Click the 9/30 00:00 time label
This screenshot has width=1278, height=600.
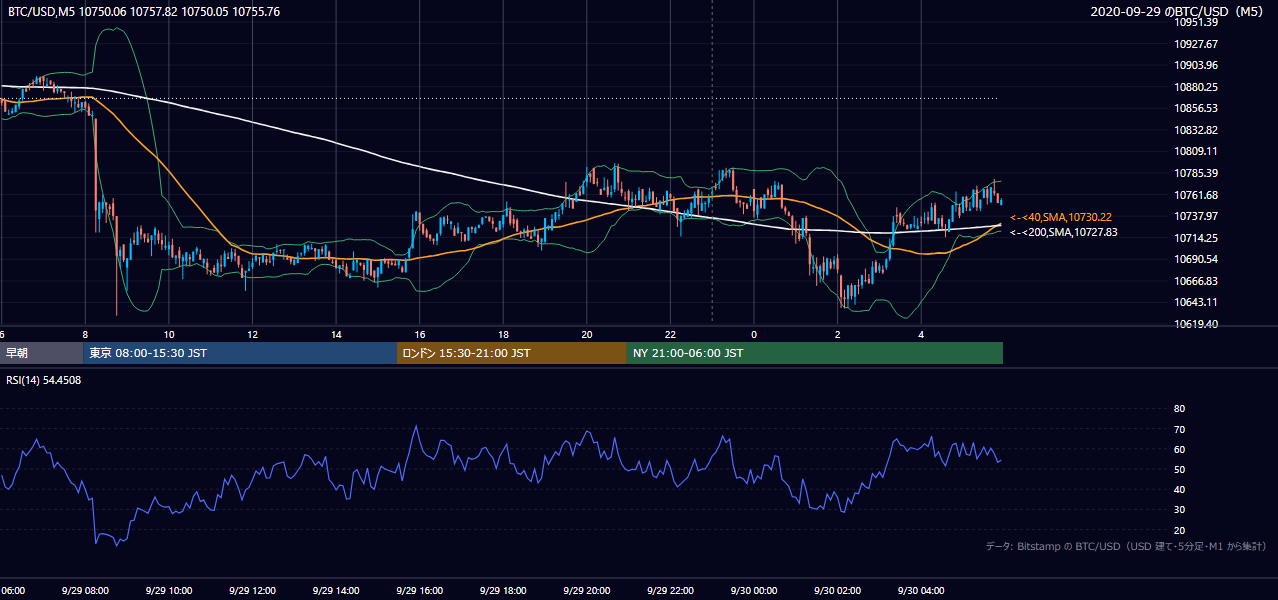click(x=753, y=591)
